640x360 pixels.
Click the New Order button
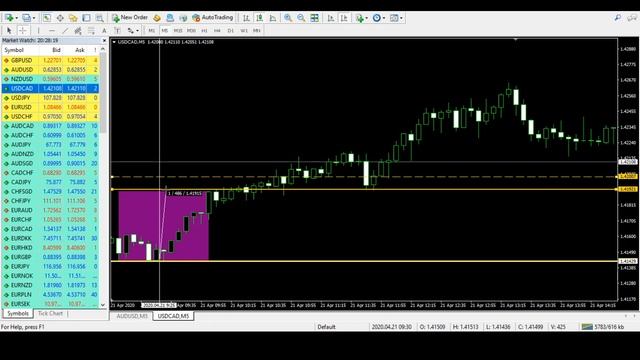[x=130, y=18]
